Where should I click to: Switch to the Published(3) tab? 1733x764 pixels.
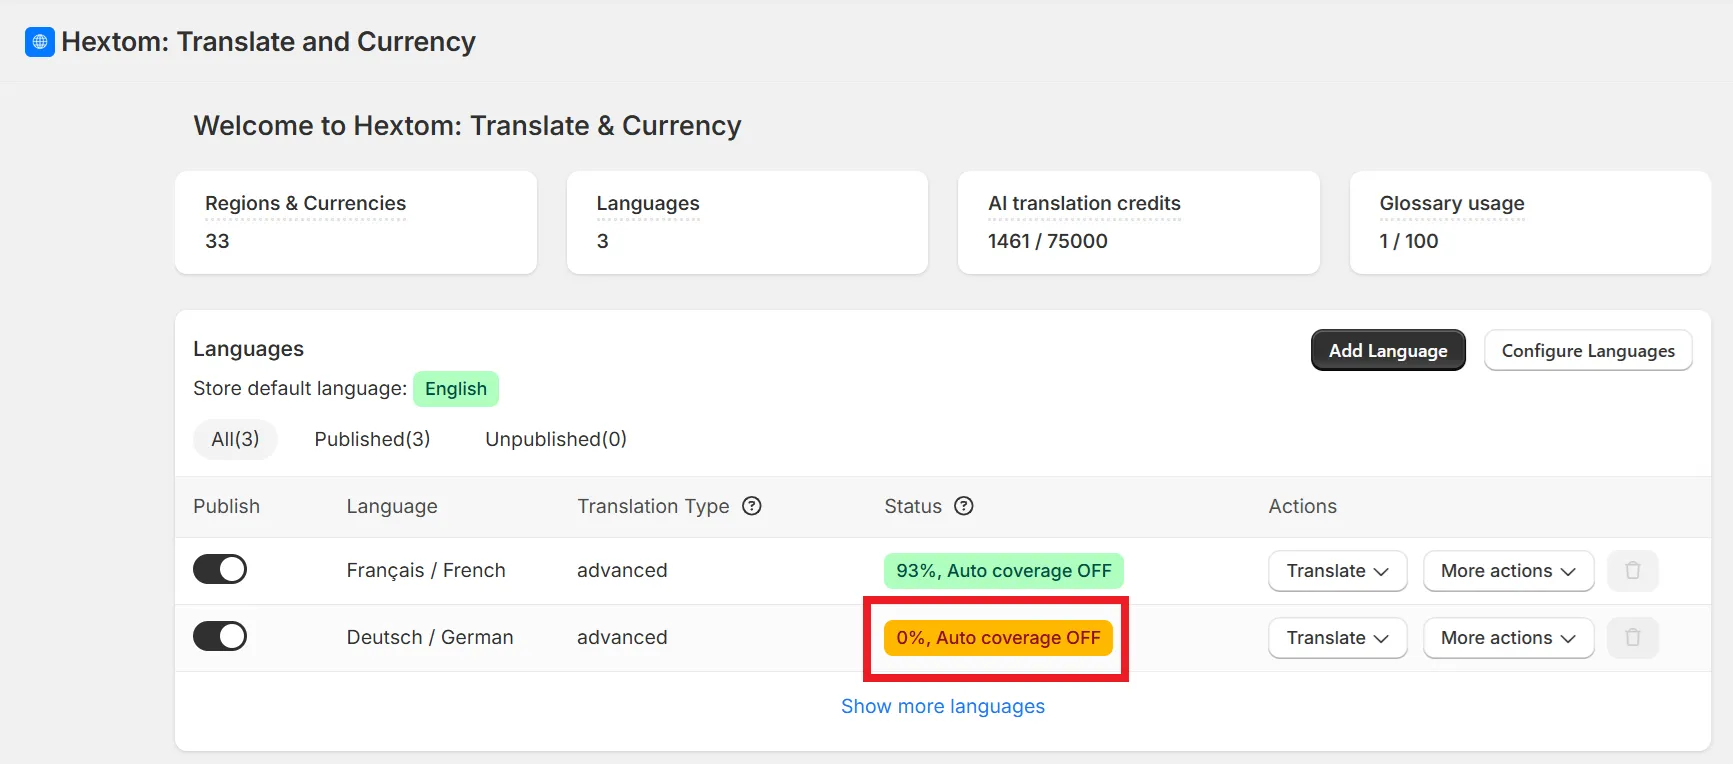372,439
